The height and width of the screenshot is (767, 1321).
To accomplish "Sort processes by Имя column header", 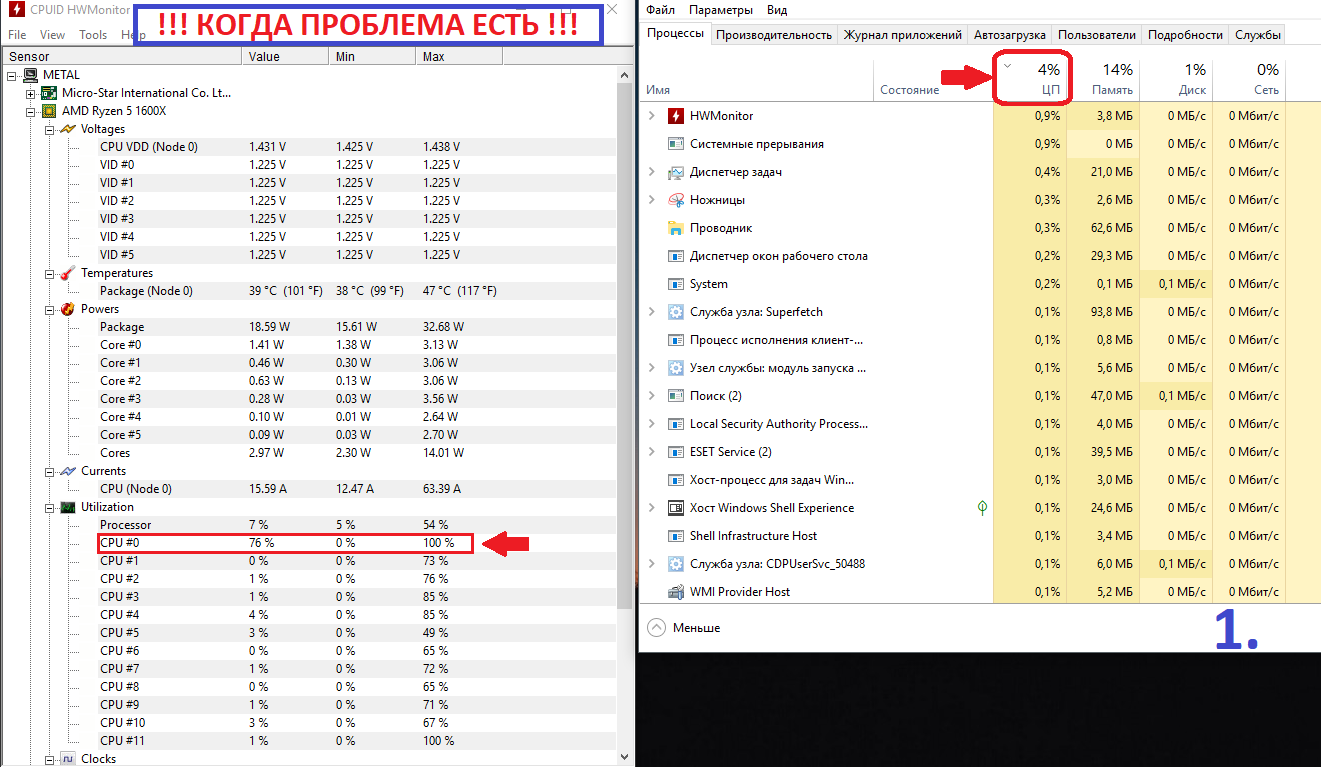I will 756,79.
